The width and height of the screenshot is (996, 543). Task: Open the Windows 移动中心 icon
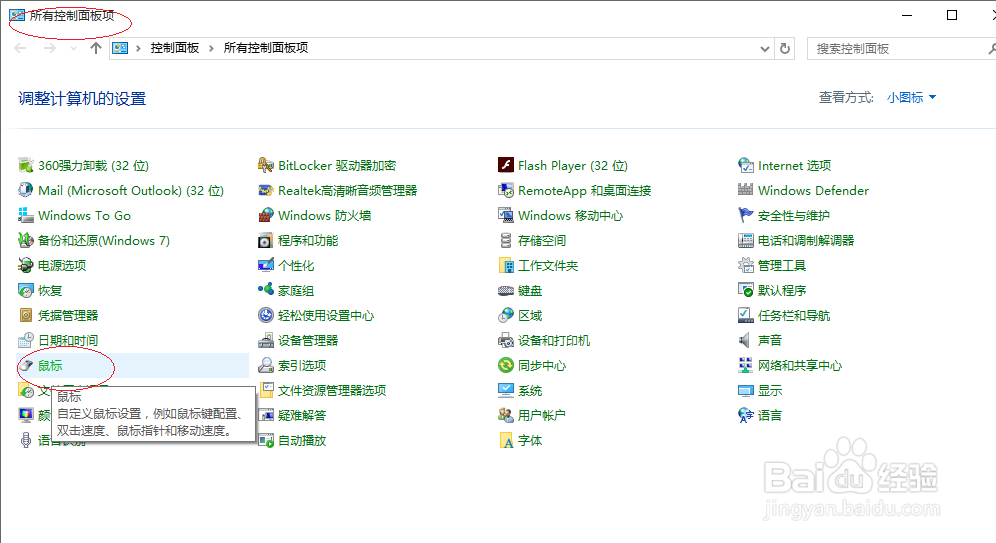(506, 215)
